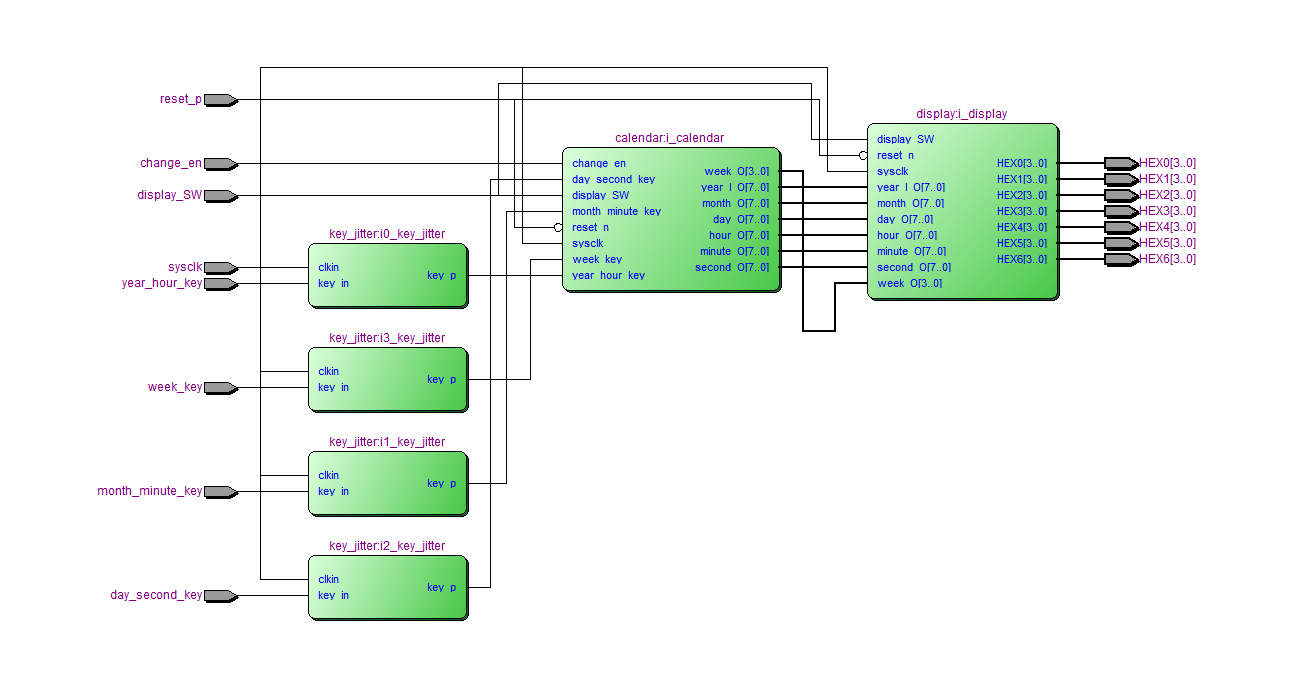1293x686 pixels.
Task: Select the change_en port on calendar block
Action: coord(599,163)
